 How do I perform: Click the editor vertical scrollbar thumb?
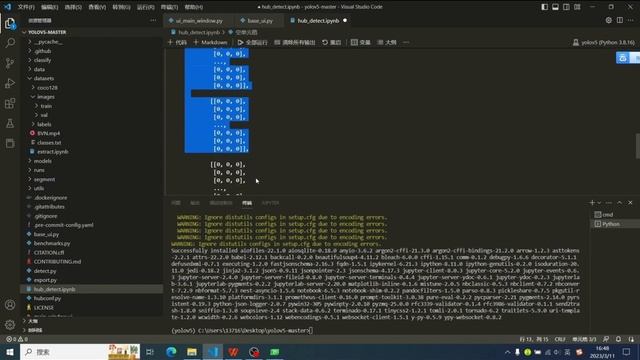[638, 146]
